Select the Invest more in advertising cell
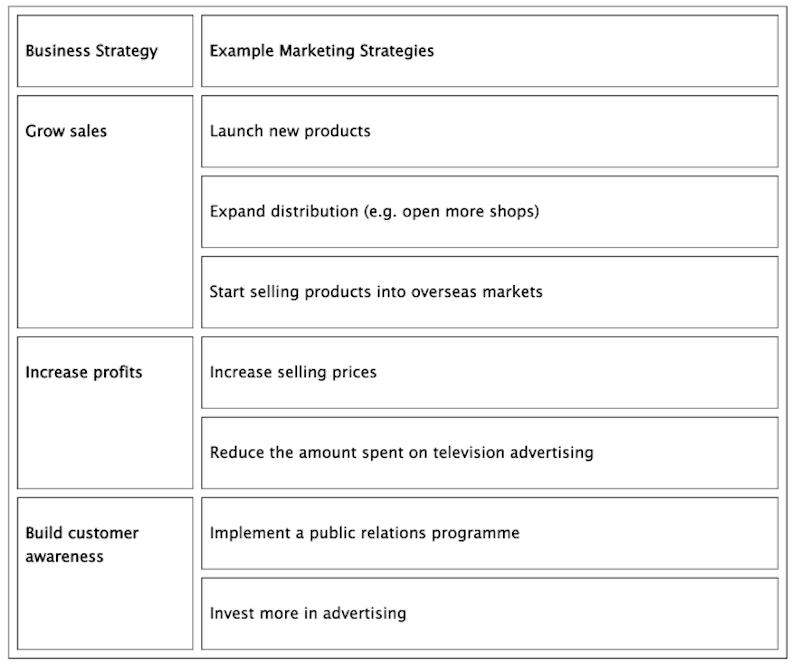The width and height of the screenshot is (800, 667). coord(490,613)
